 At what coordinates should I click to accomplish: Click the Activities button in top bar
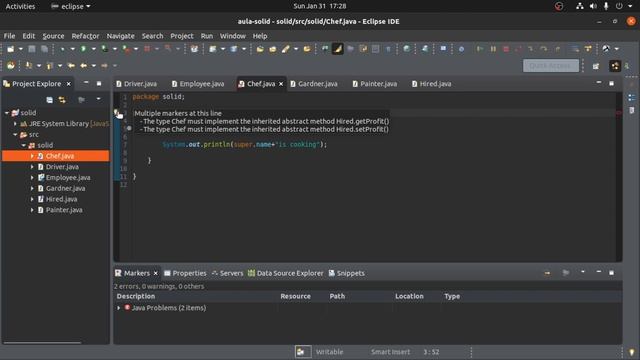(x=20, y=6)
